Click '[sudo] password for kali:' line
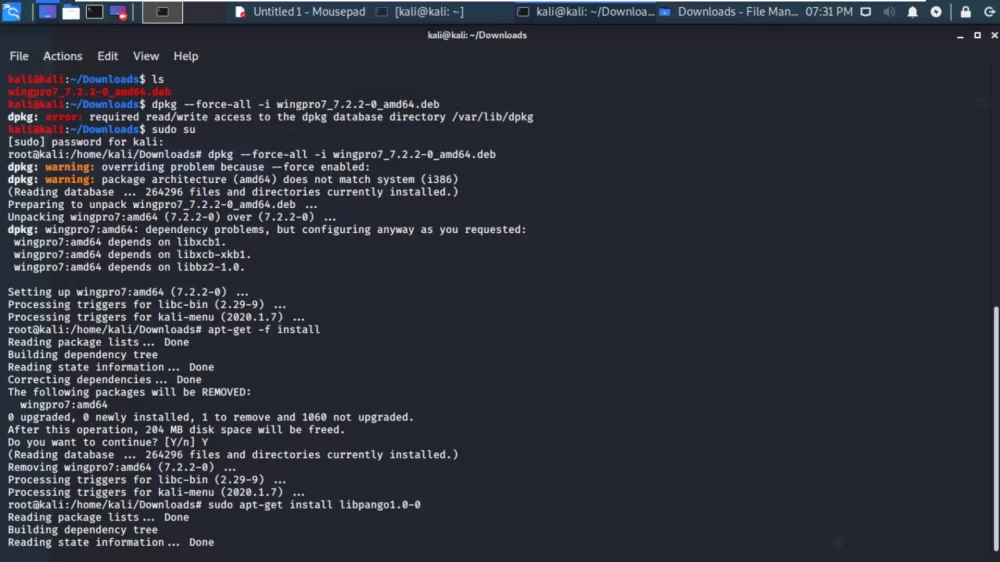 (x=85, y=142)
